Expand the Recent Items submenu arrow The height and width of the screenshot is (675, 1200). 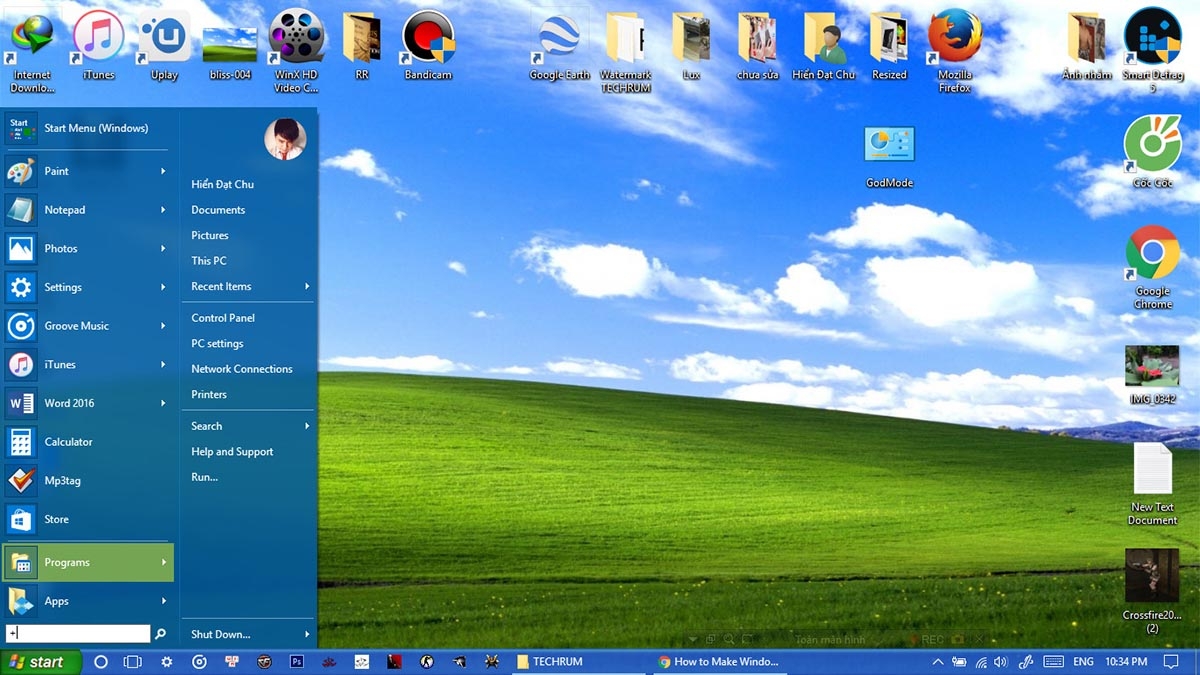(307, 286)
